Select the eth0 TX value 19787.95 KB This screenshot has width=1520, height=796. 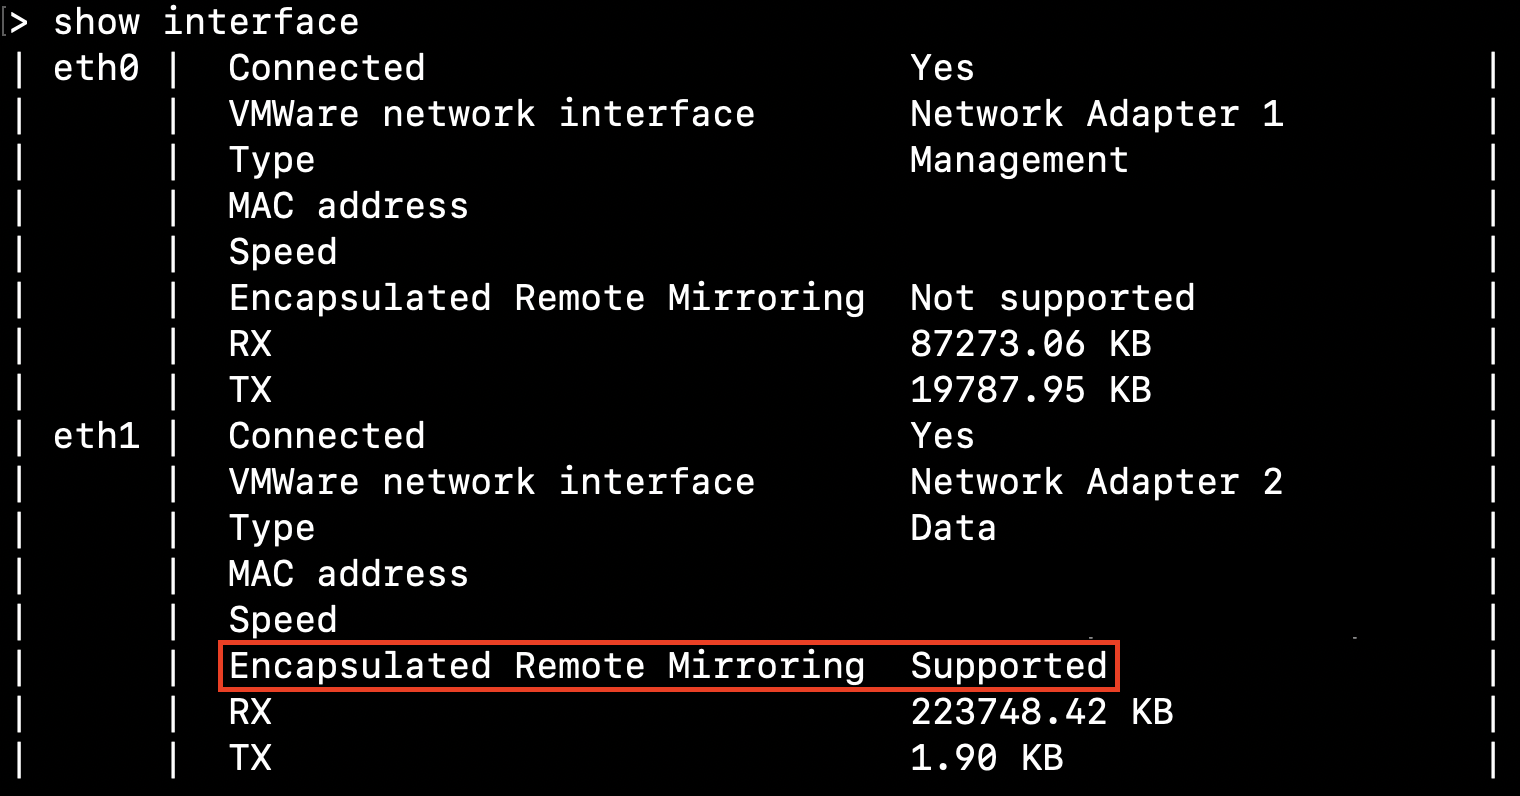coord(1030,390)
